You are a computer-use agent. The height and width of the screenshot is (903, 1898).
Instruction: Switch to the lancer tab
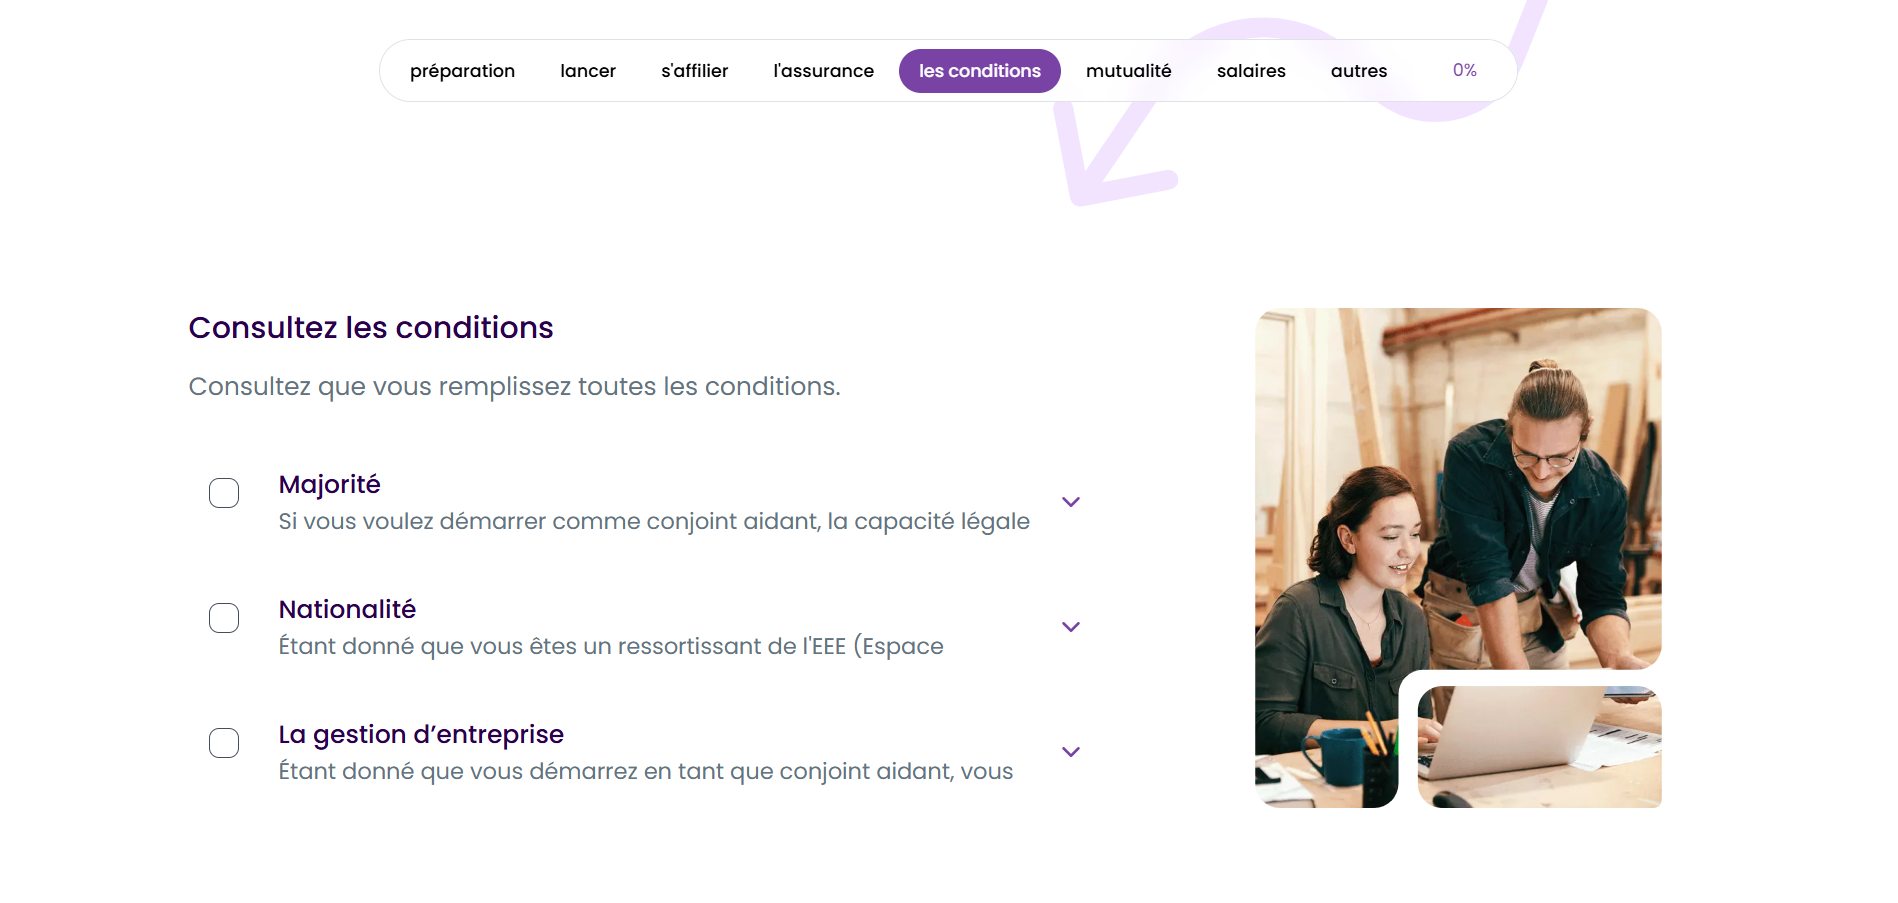(587, 70)
